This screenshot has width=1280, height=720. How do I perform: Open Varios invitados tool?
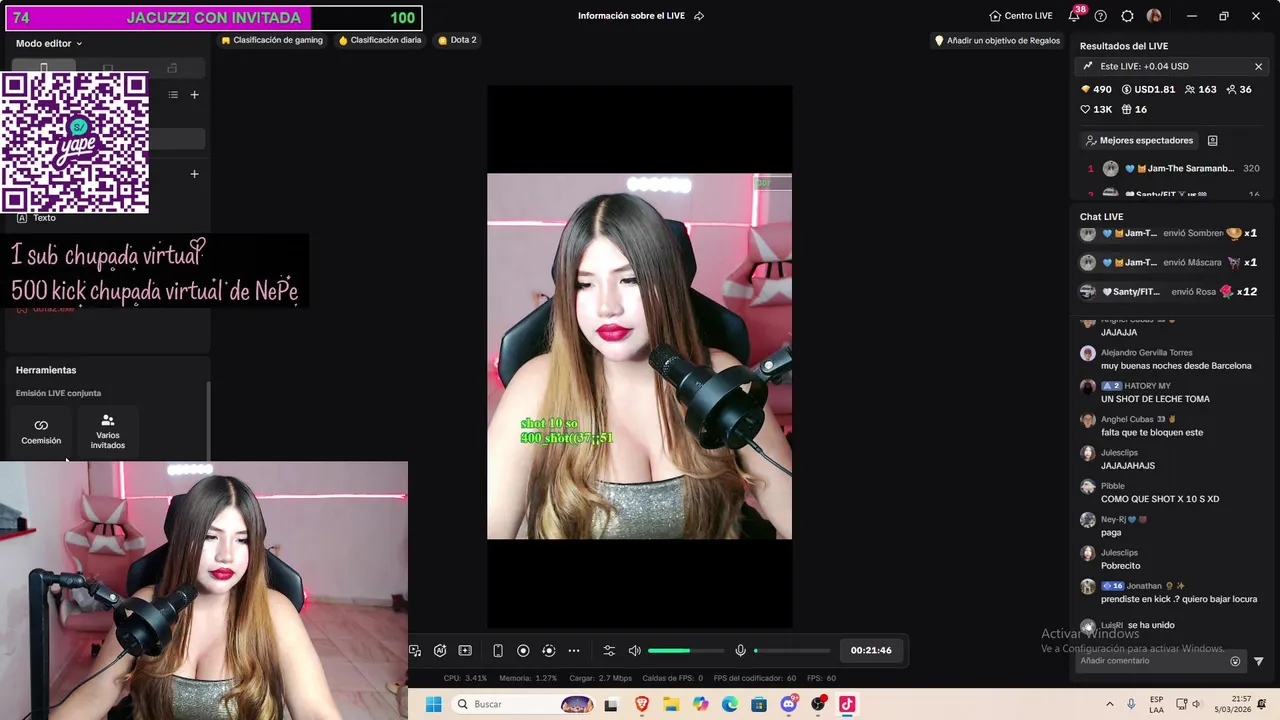[108, 432]
